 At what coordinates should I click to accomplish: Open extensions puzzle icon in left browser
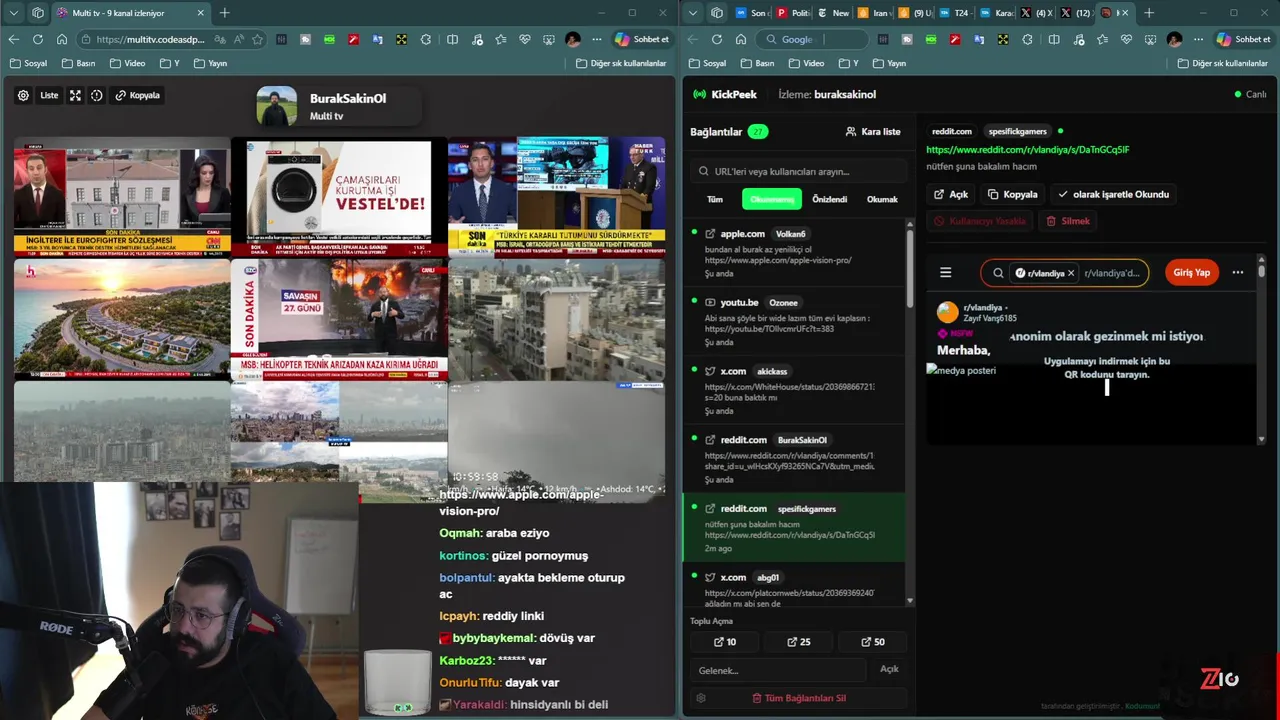[x=426, y=39]
